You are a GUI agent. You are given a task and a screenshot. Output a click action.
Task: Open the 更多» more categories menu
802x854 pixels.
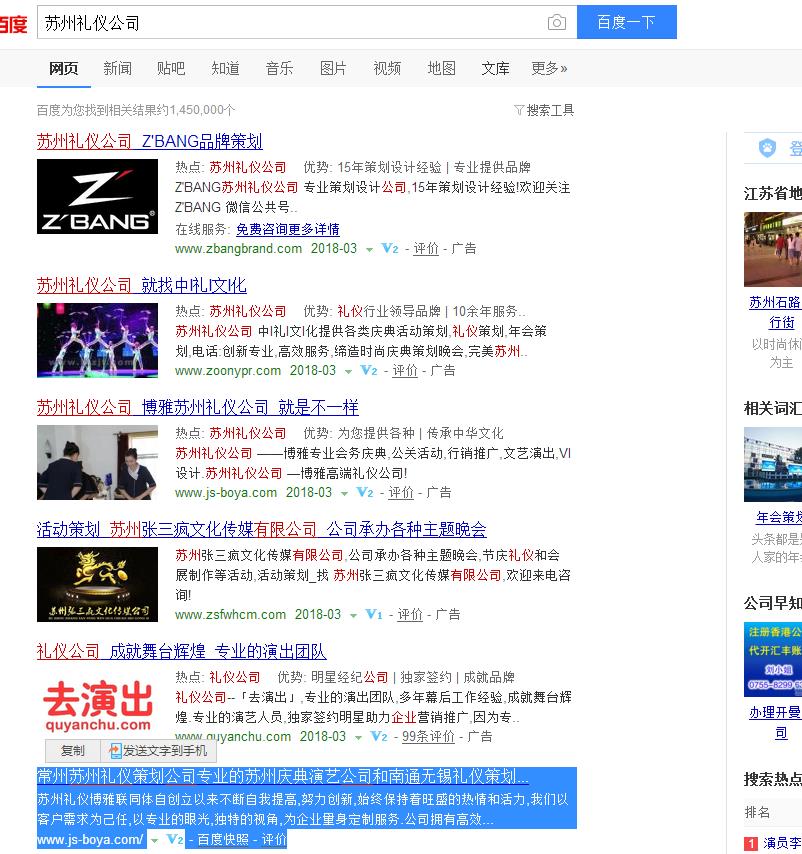[x=549, y=68]
